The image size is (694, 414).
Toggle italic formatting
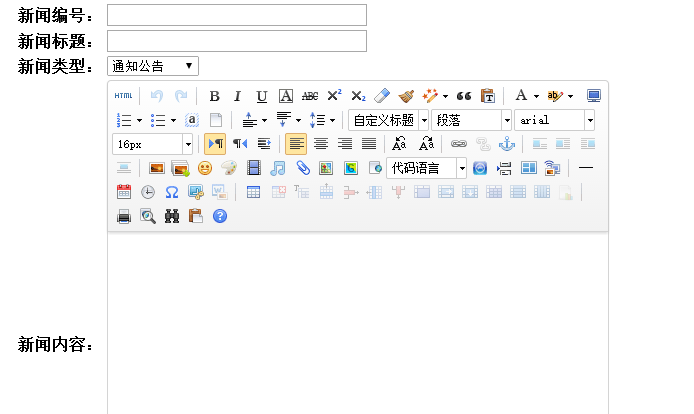coord(238,96)
